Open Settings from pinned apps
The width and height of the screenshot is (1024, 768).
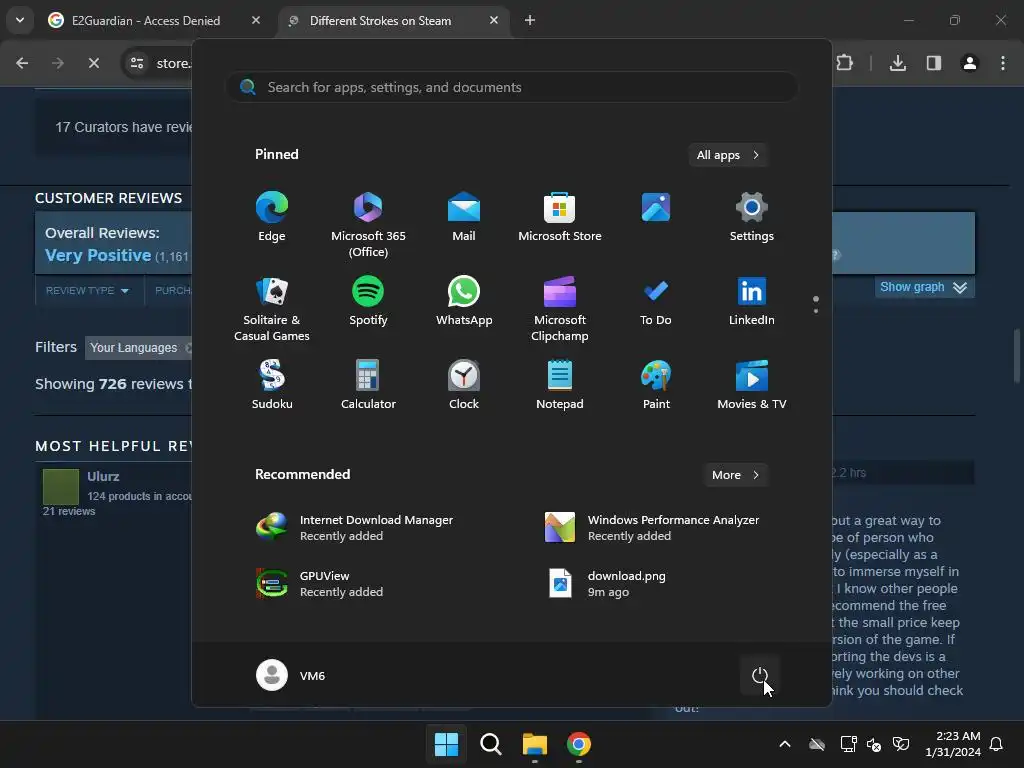tap(752, 217)
